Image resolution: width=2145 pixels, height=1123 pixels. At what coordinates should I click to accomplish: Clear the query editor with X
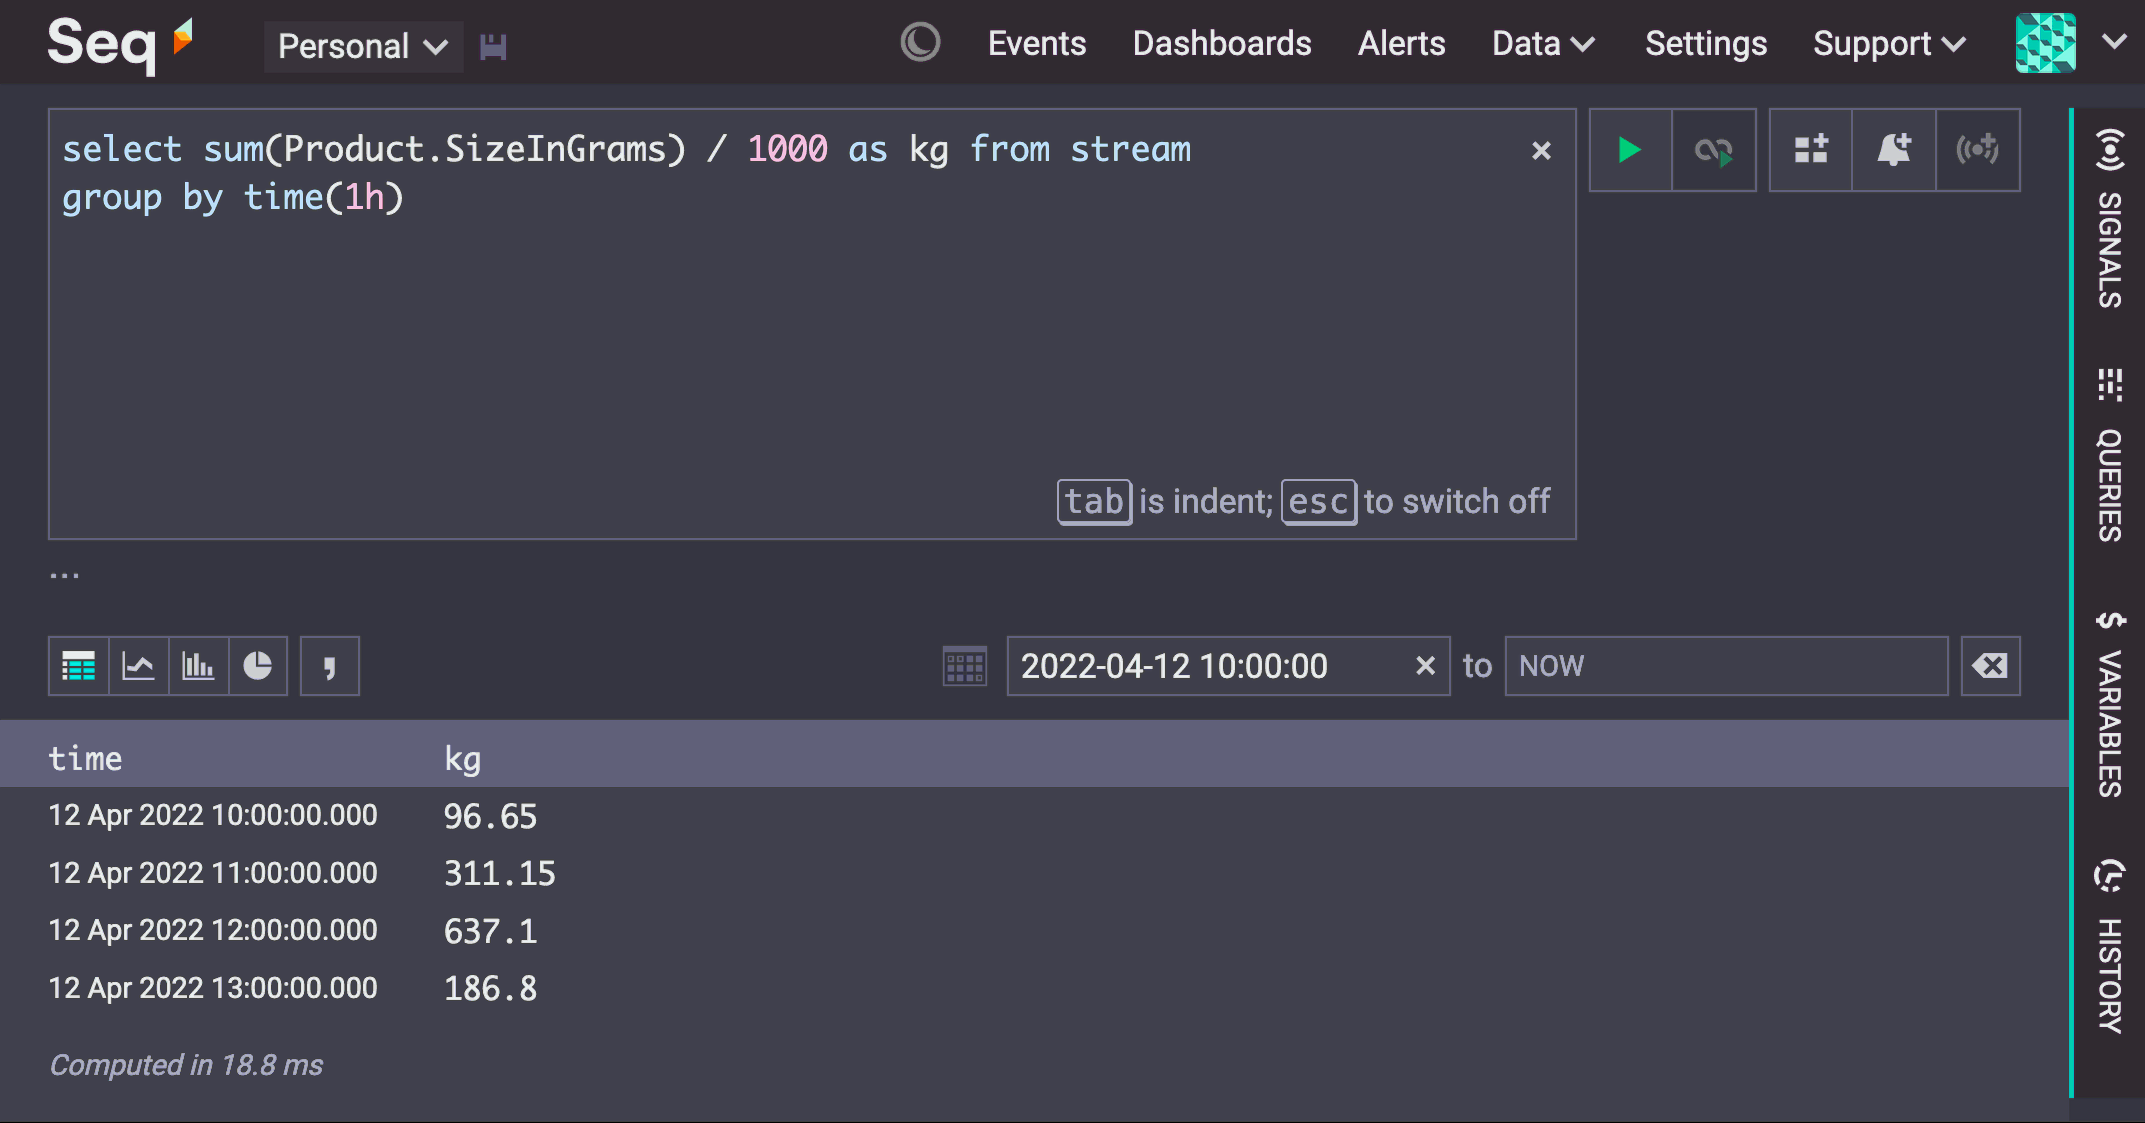click(x=1541, y=151)
